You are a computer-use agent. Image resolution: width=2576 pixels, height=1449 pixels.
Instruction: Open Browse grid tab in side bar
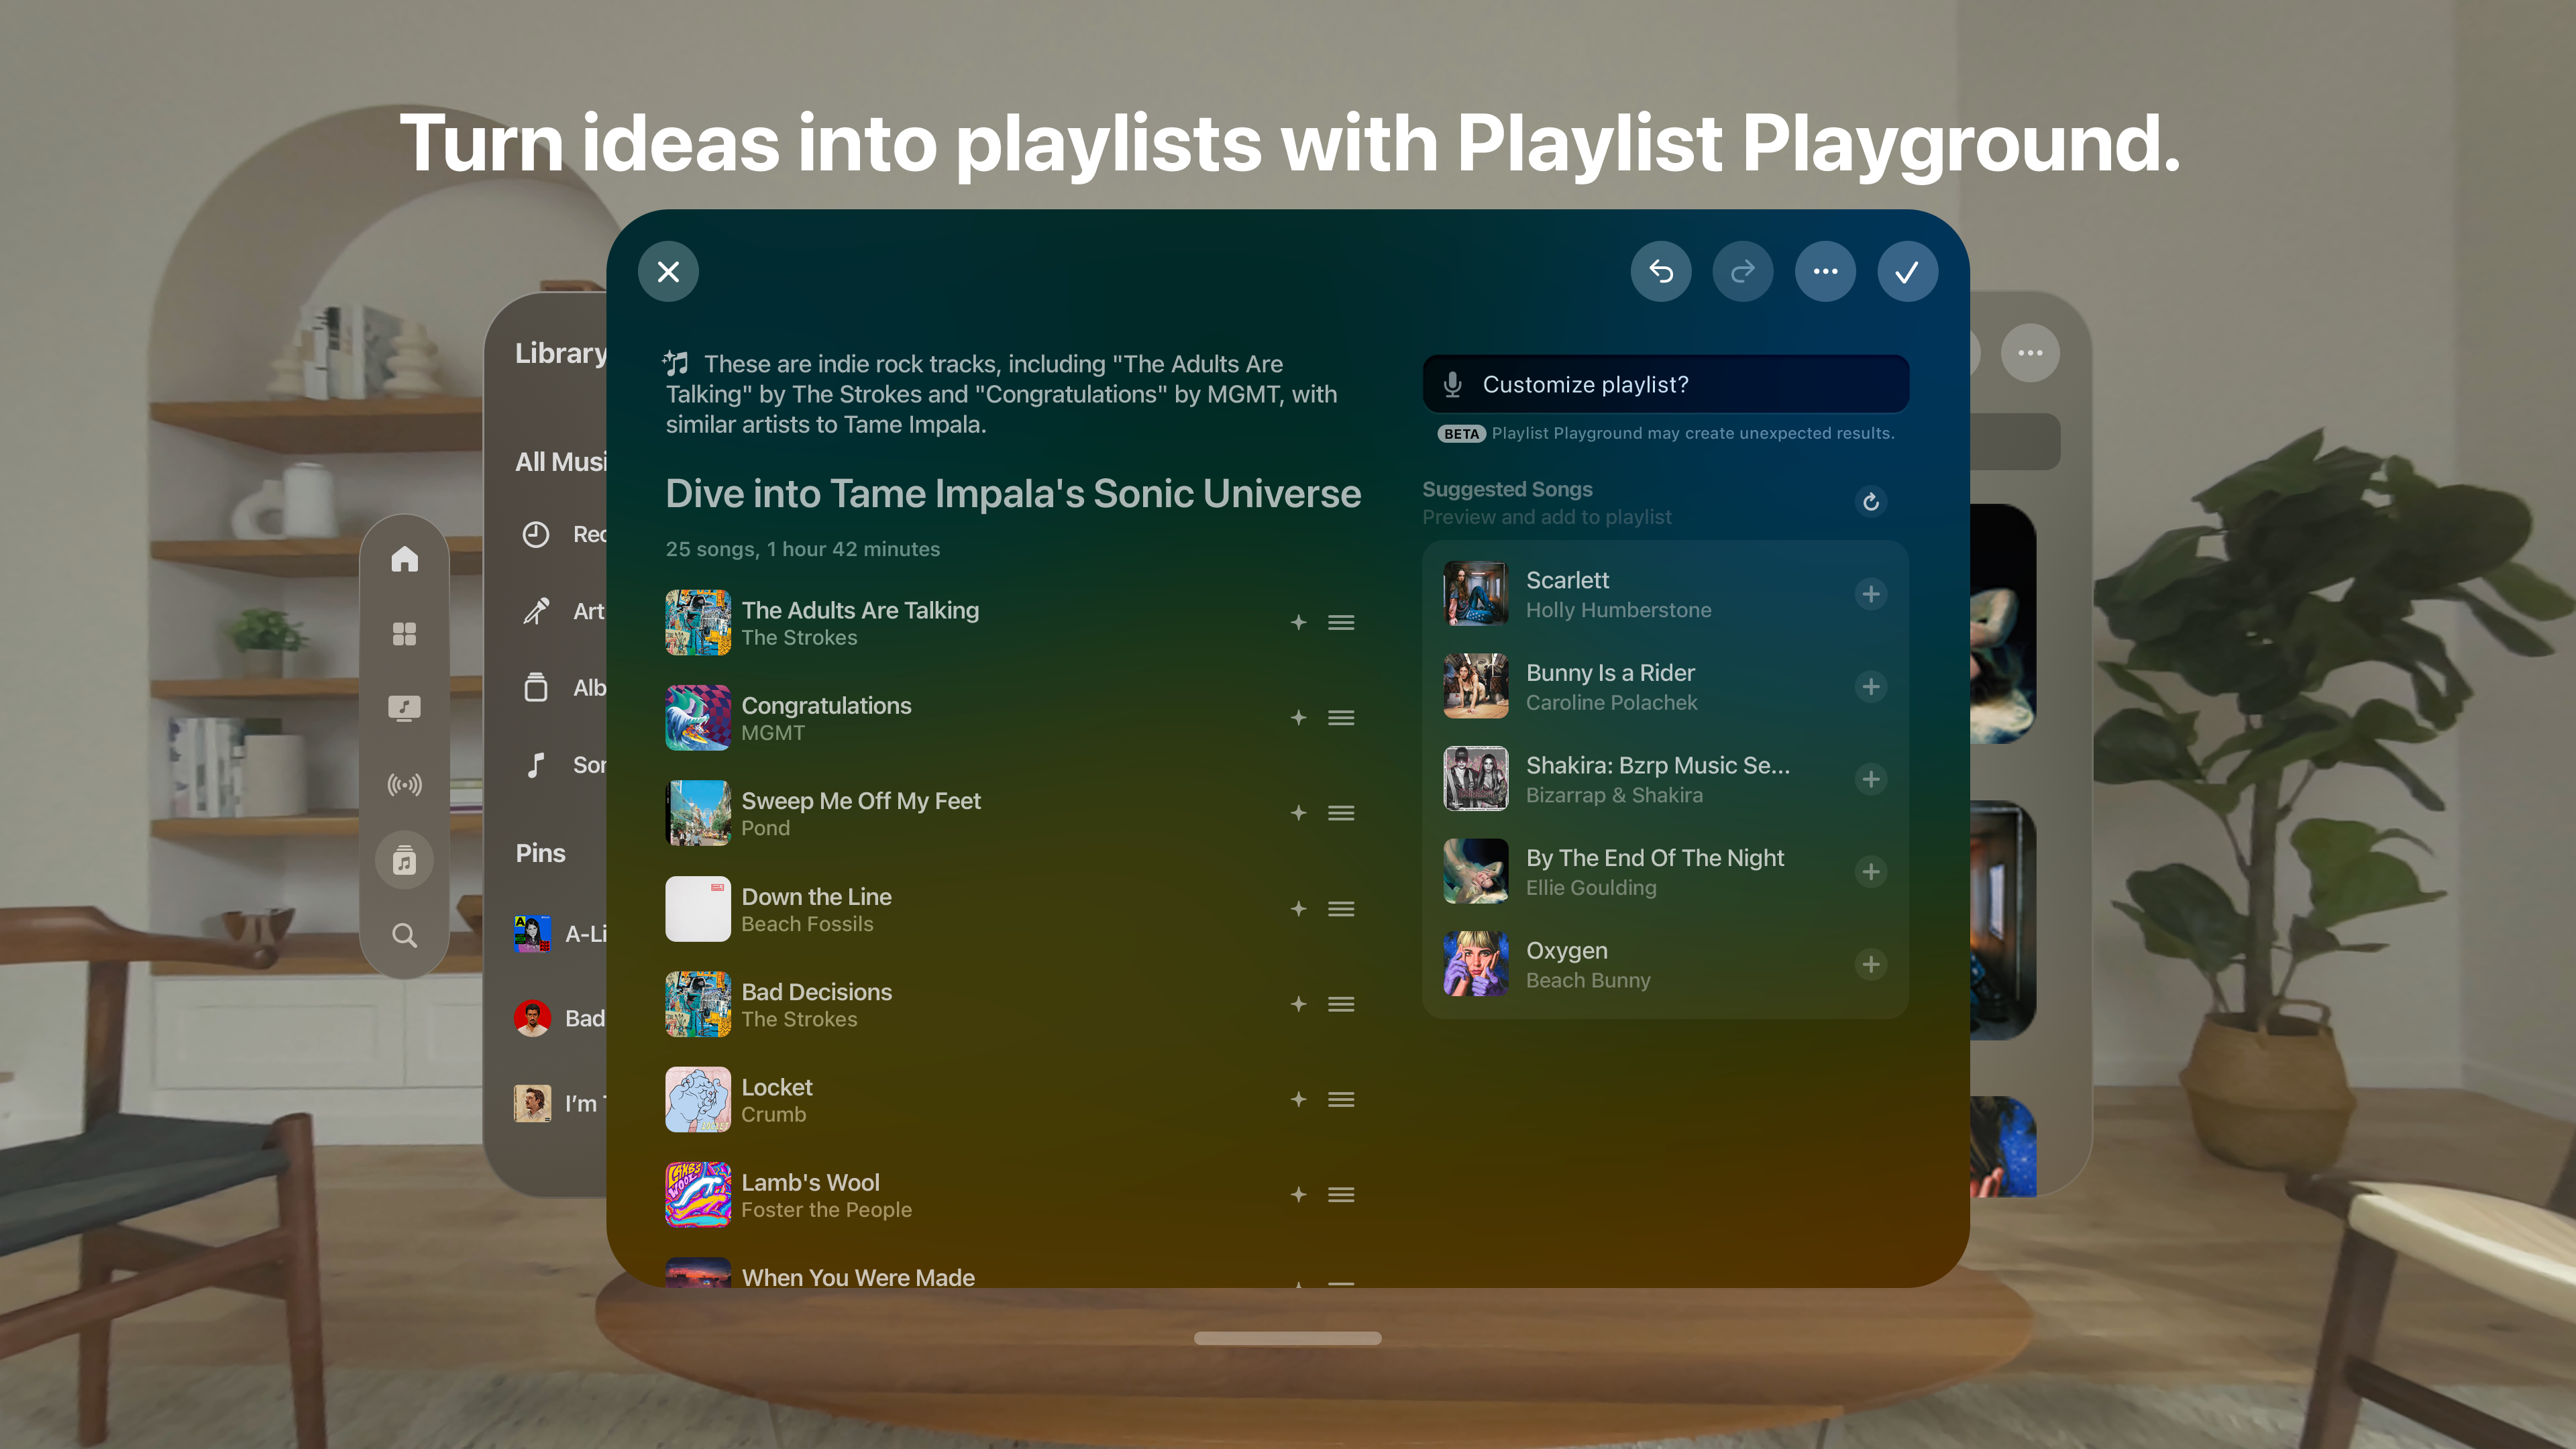pos(404,634)
